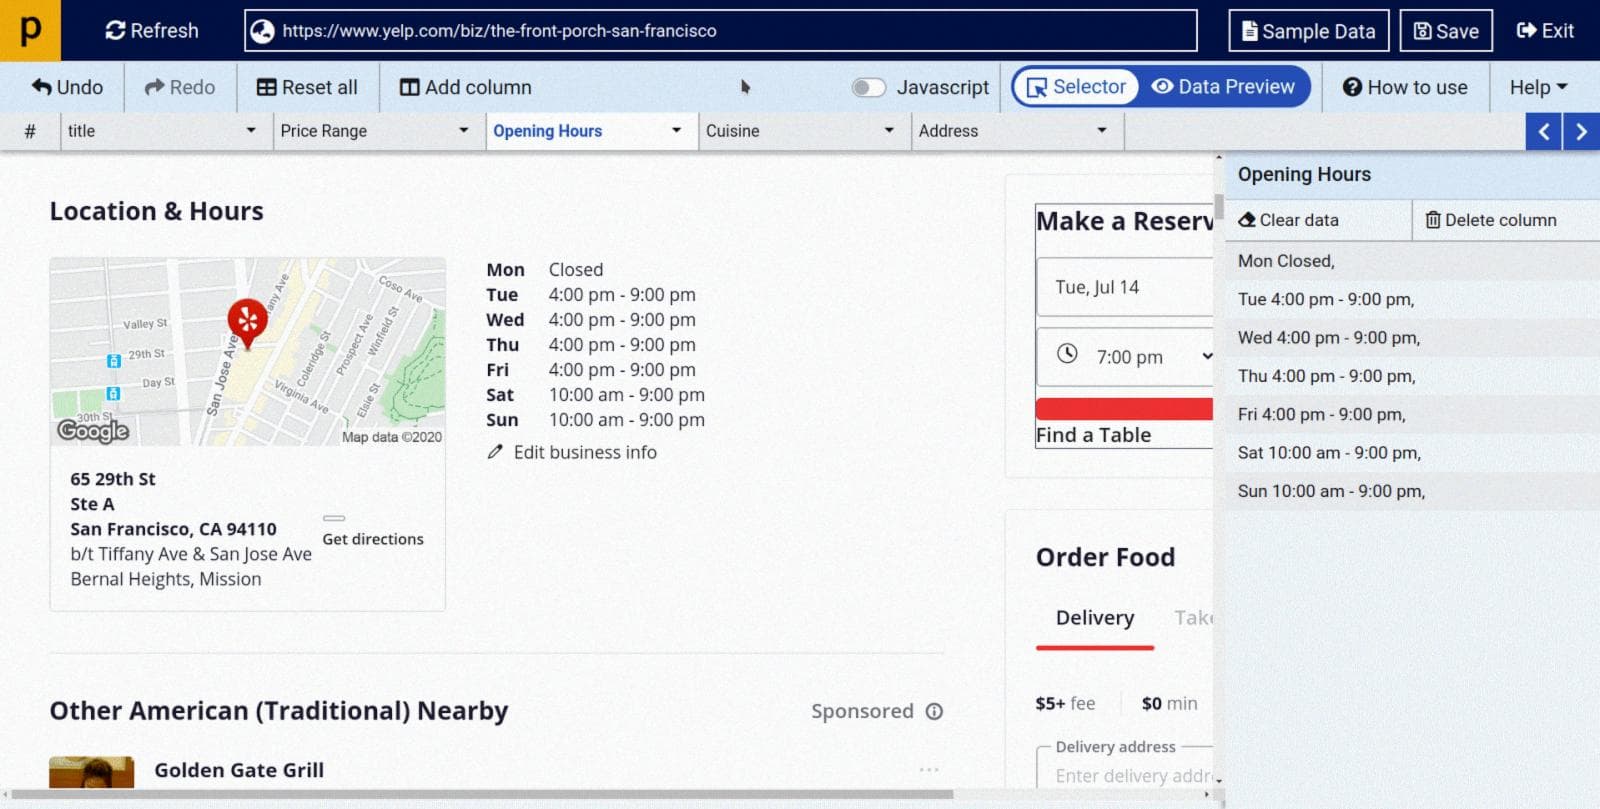This screenshot has height=809, width=1600.
Task: Save the current project
Action: point(1446,31)
